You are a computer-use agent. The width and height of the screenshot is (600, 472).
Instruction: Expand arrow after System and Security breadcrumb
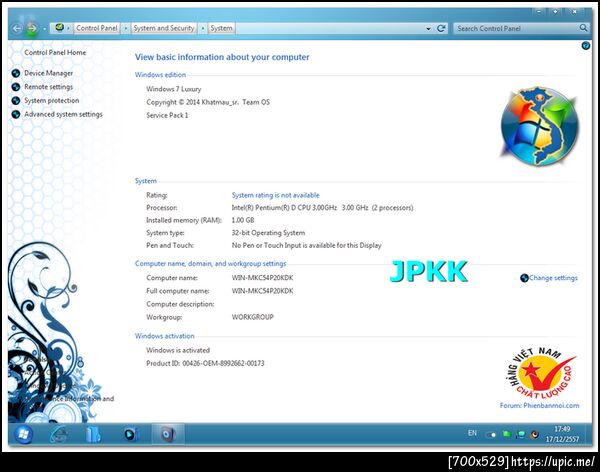pos(202,28)
